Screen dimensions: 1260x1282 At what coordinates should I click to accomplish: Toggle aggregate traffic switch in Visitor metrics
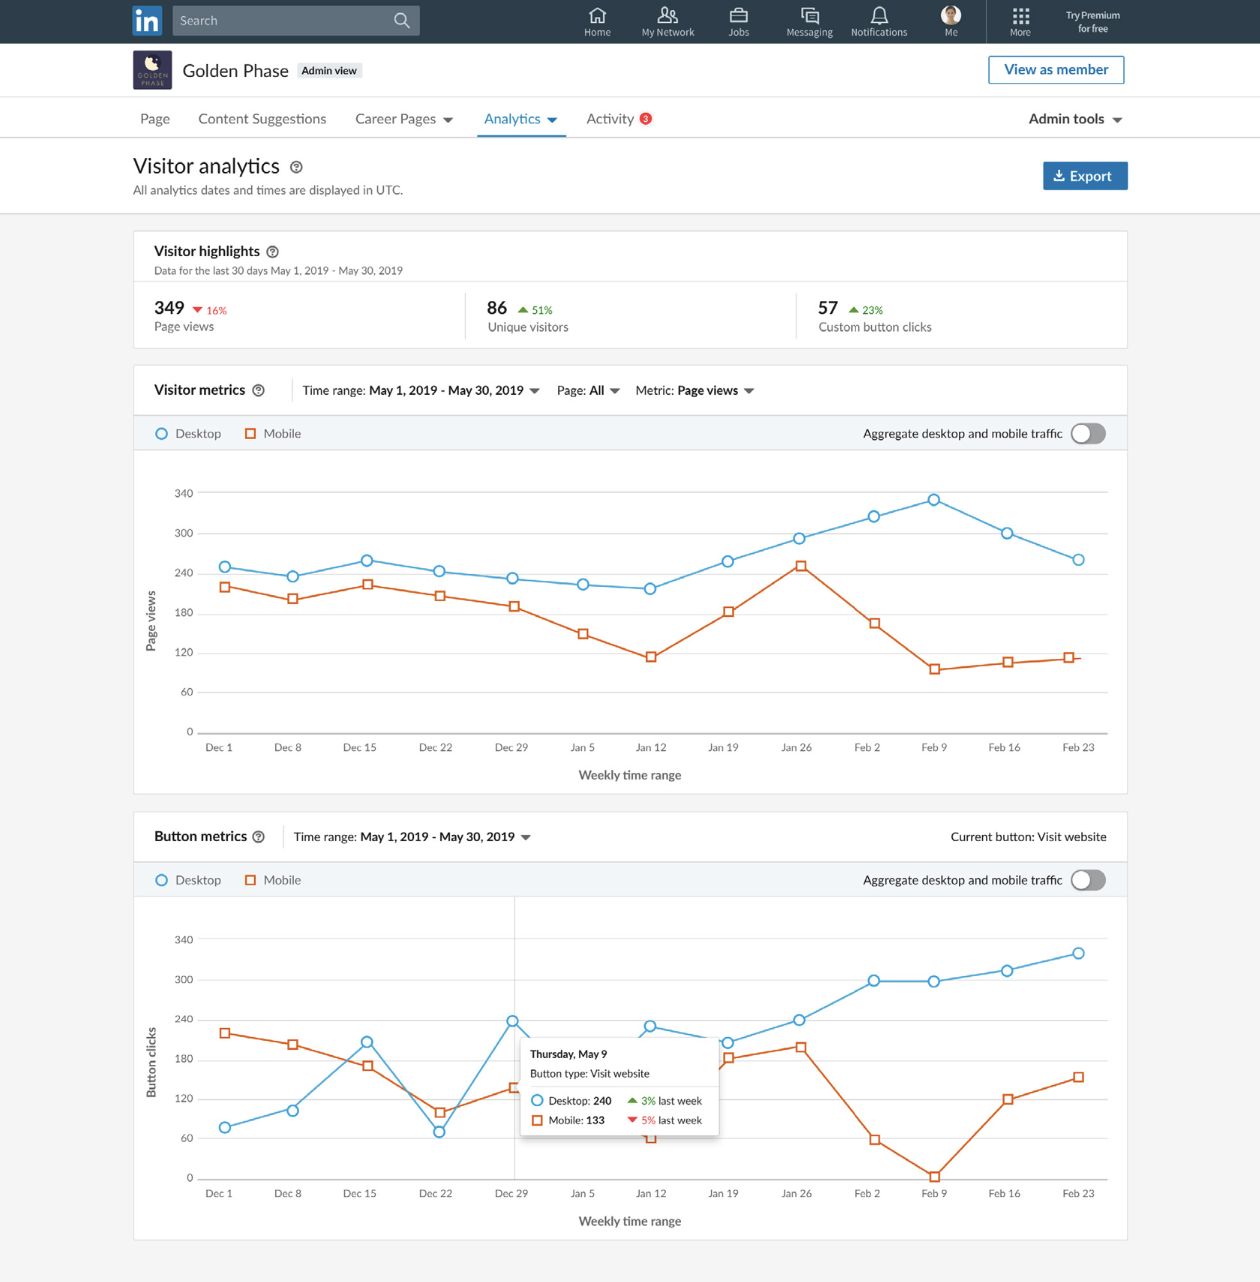point(1088,434)
